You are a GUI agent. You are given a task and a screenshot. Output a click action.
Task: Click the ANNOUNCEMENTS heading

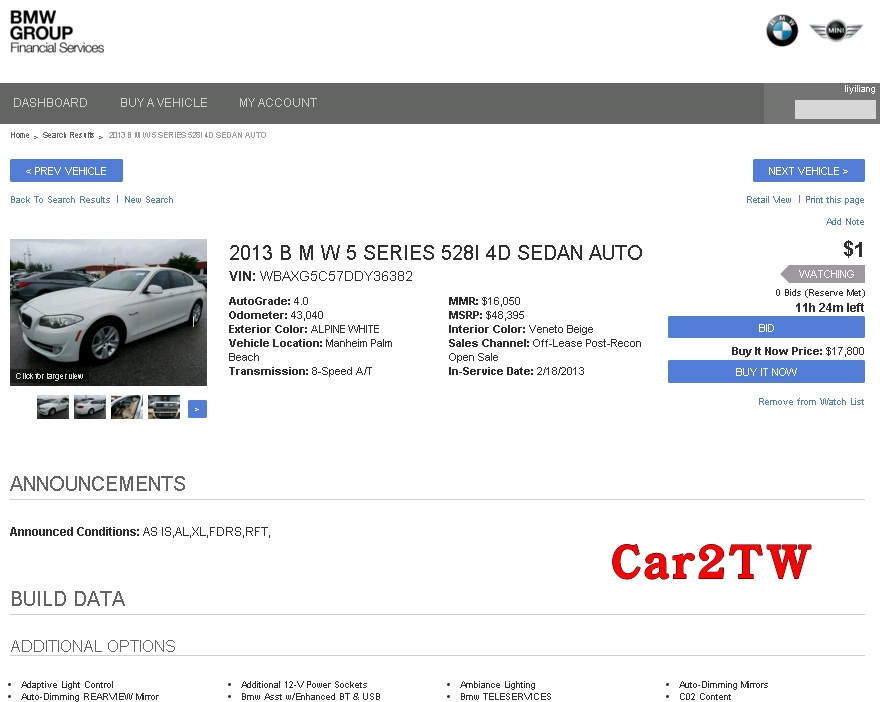(98, 484)
